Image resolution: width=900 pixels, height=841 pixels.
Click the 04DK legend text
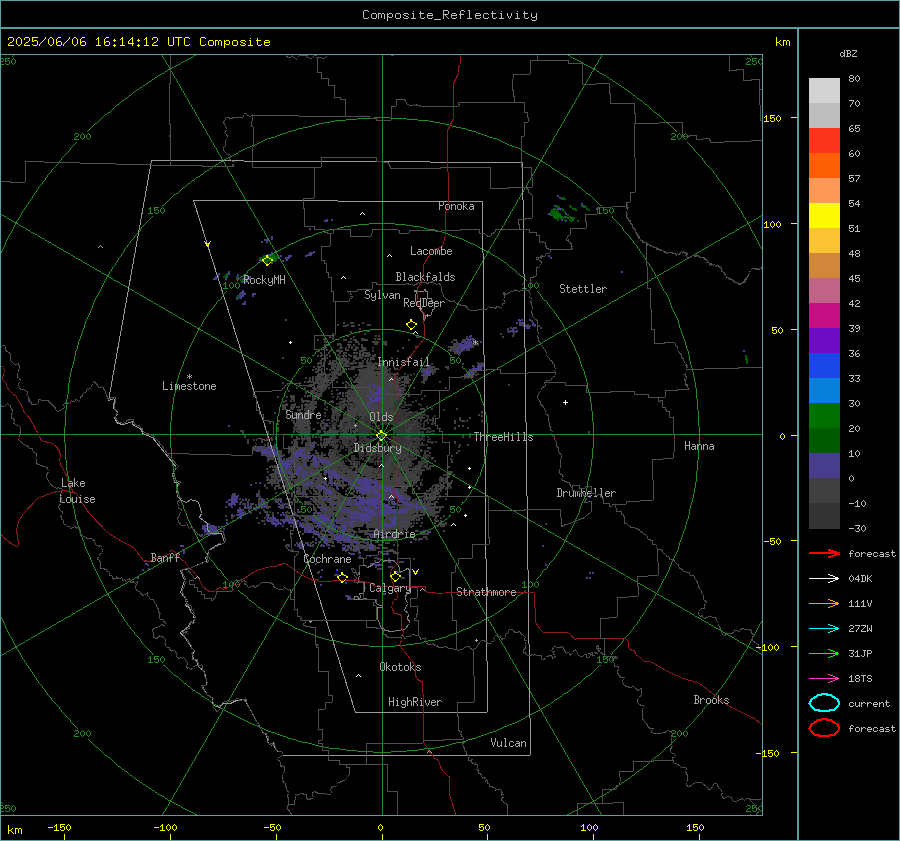(x=860, y=579)
